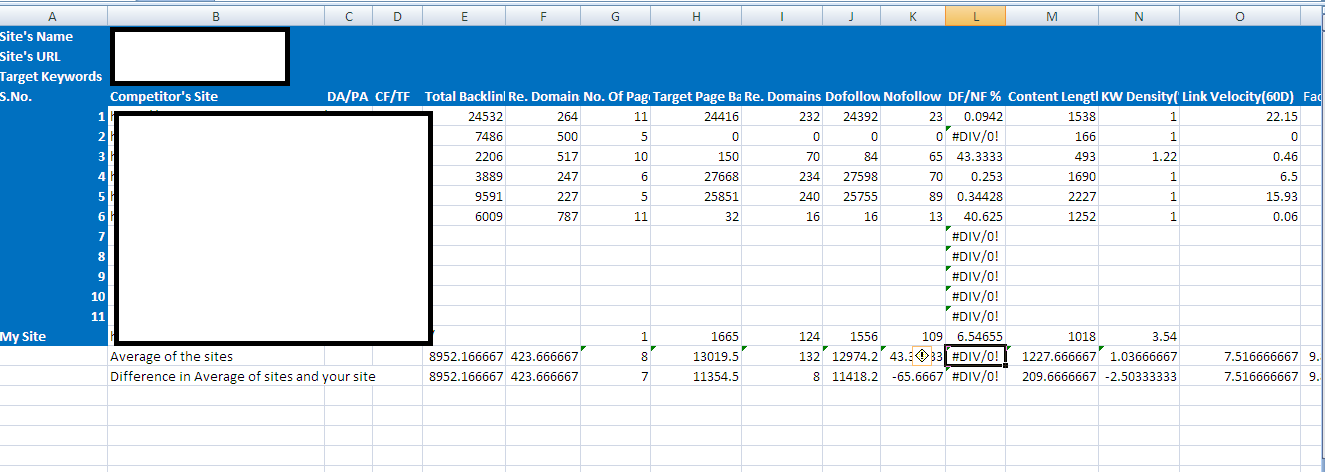The width and height of the screenshot is (1325, 472).
Task: Select column O header
Action: coord(1239,16)
